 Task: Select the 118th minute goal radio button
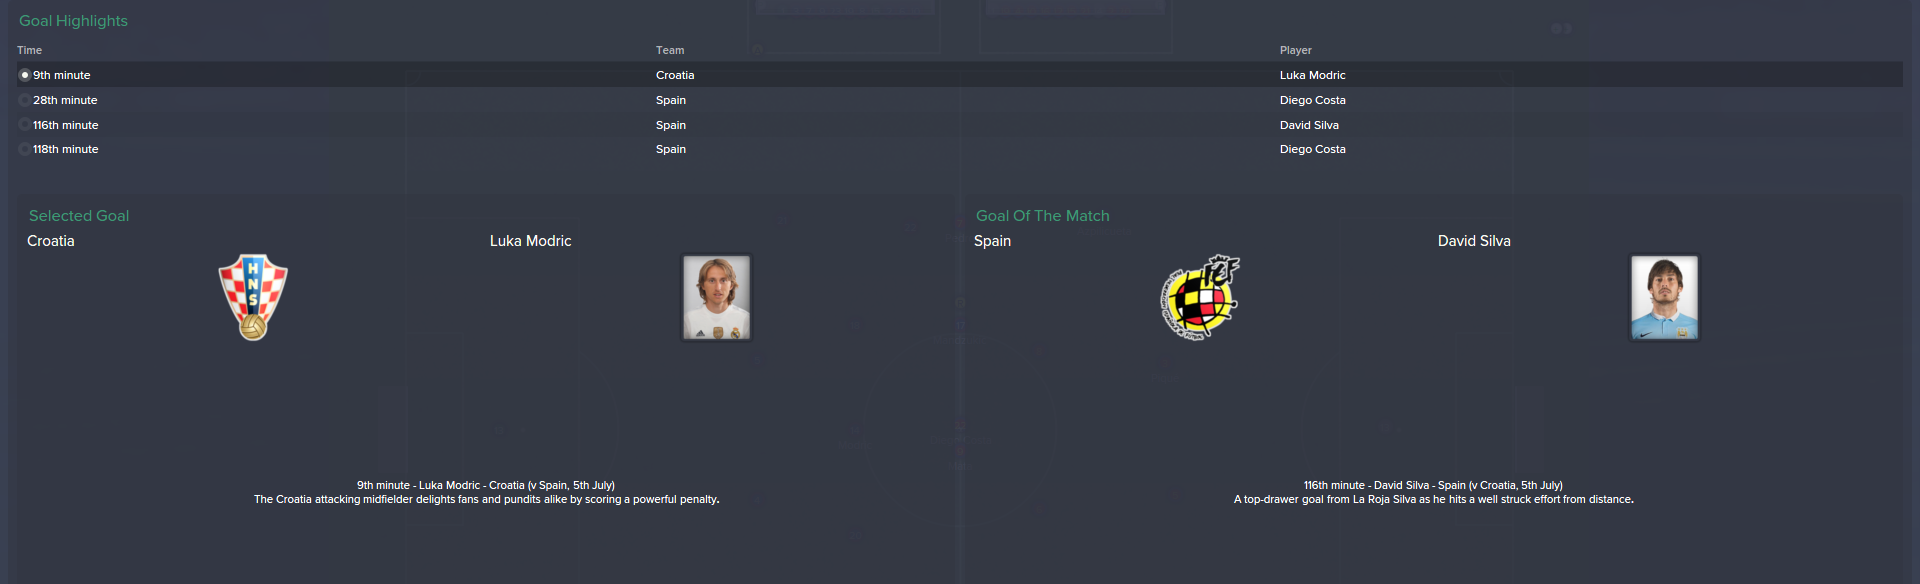click(x=25, y=149)
